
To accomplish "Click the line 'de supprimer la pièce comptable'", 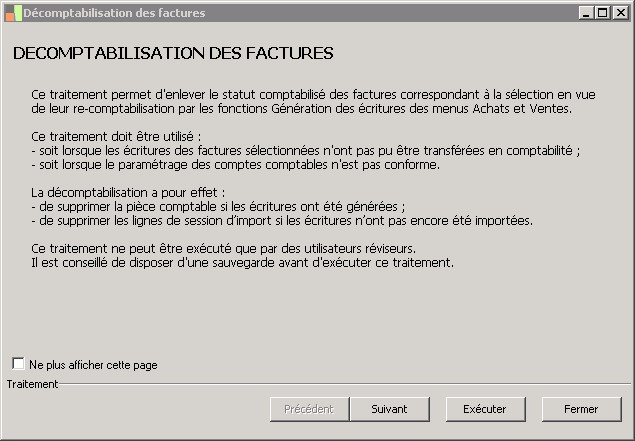I will coord(218,206).
